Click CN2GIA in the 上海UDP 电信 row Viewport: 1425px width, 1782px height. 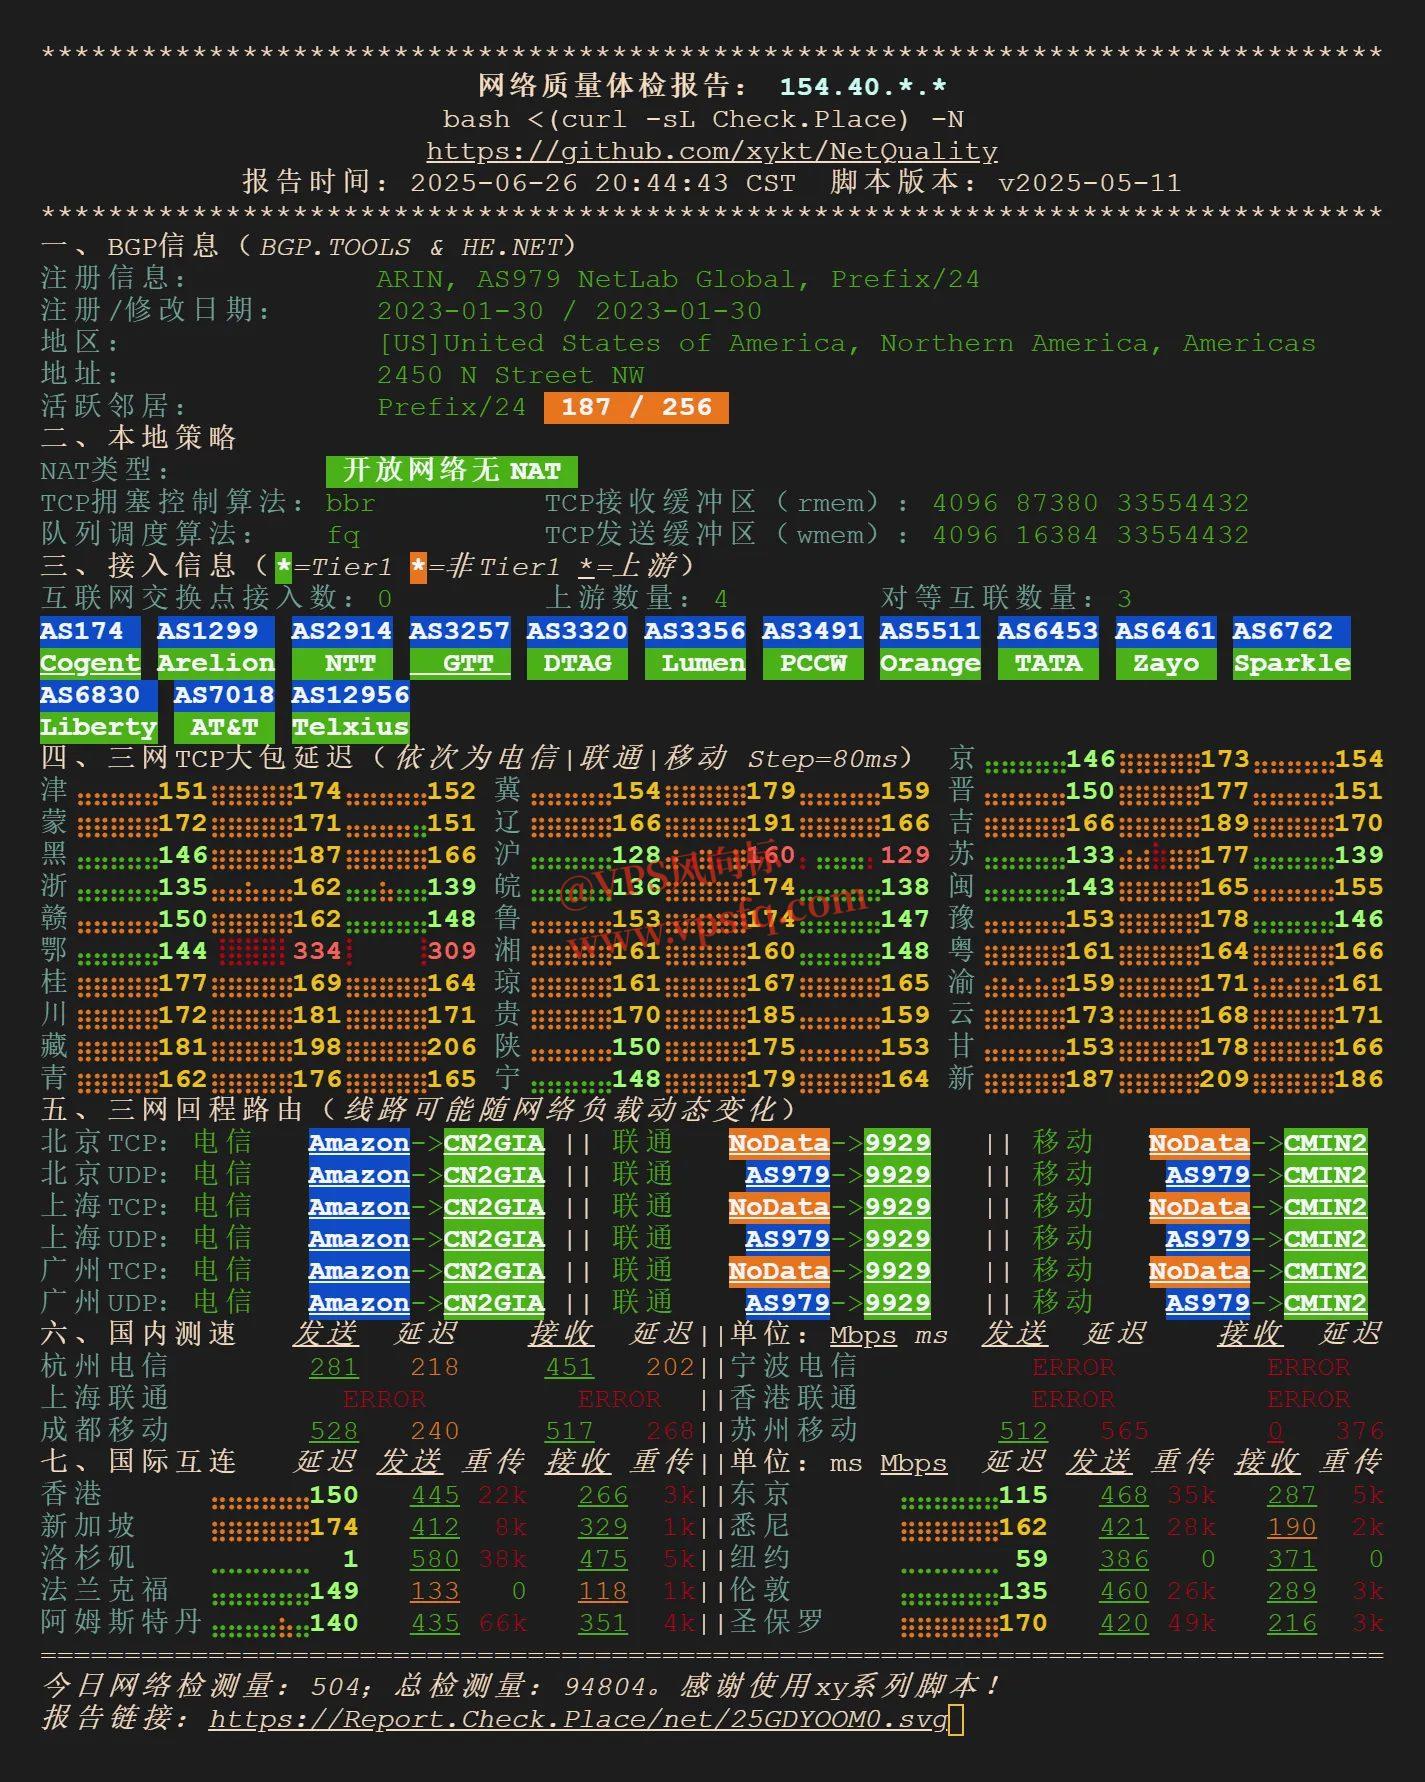tap(494, 1239)
